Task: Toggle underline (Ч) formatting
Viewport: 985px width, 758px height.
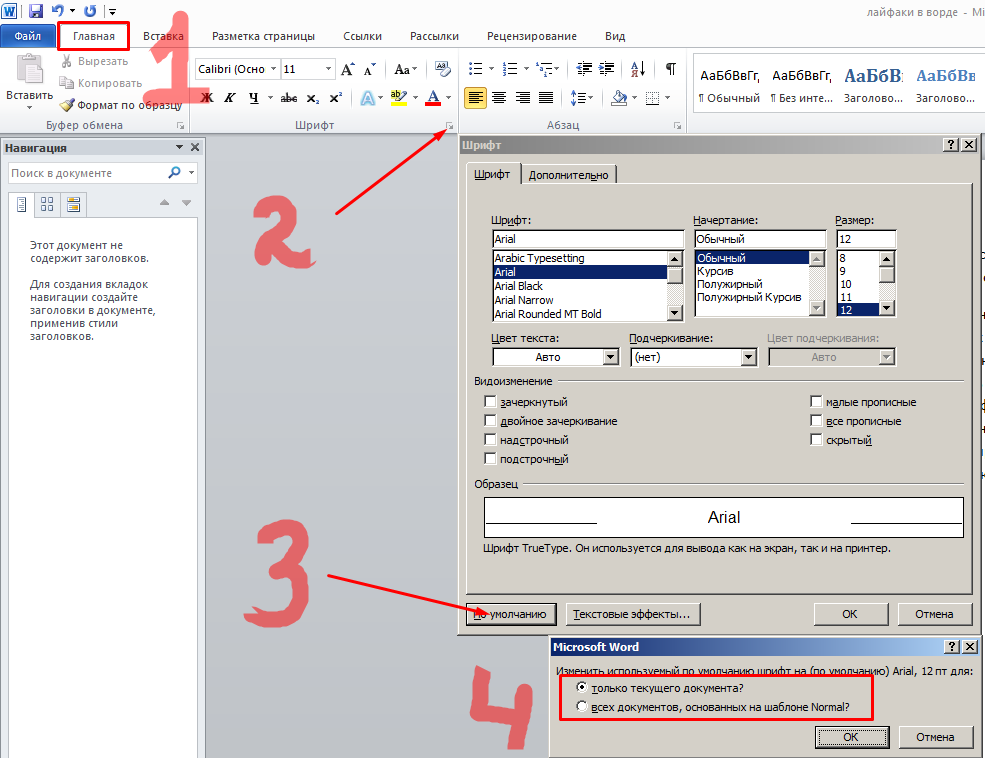Action: pyautogui.click(x=254, y=98)
